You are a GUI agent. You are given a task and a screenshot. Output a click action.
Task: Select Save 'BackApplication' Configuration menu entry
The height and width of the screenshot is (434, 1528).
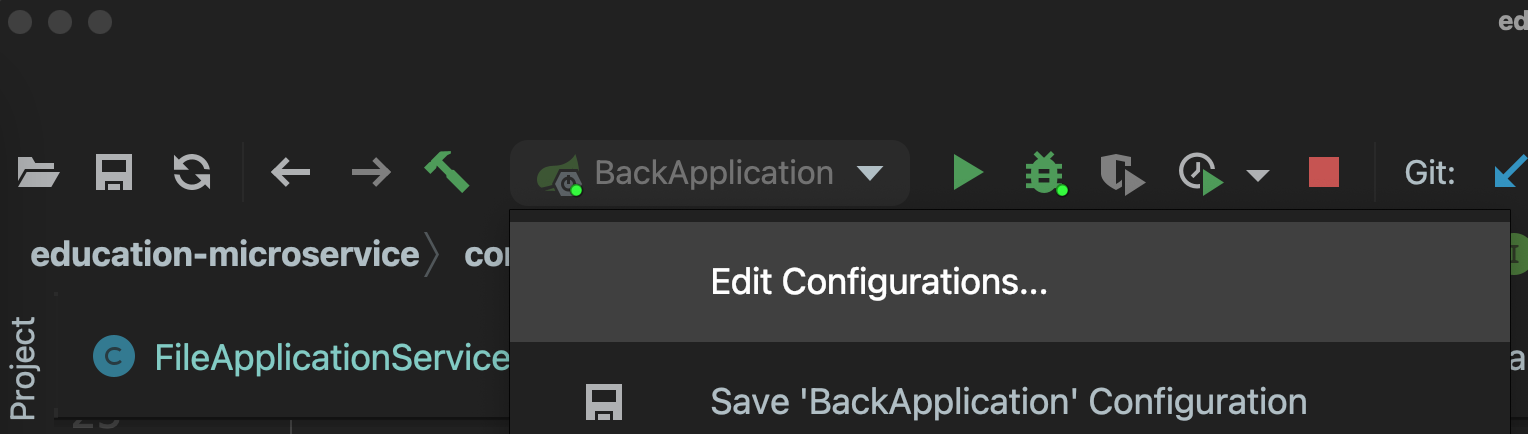(x=1008, y=402)
